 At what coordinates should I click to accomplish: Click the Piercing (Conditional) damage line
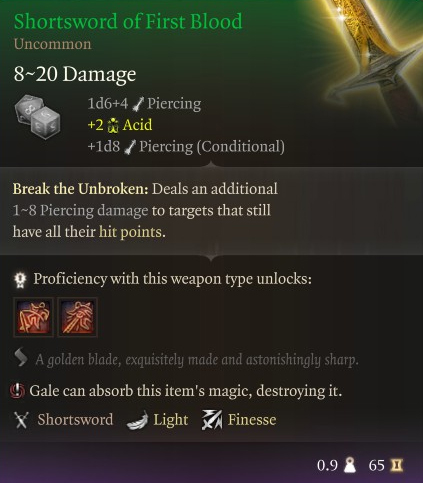(x=186, y=147)
